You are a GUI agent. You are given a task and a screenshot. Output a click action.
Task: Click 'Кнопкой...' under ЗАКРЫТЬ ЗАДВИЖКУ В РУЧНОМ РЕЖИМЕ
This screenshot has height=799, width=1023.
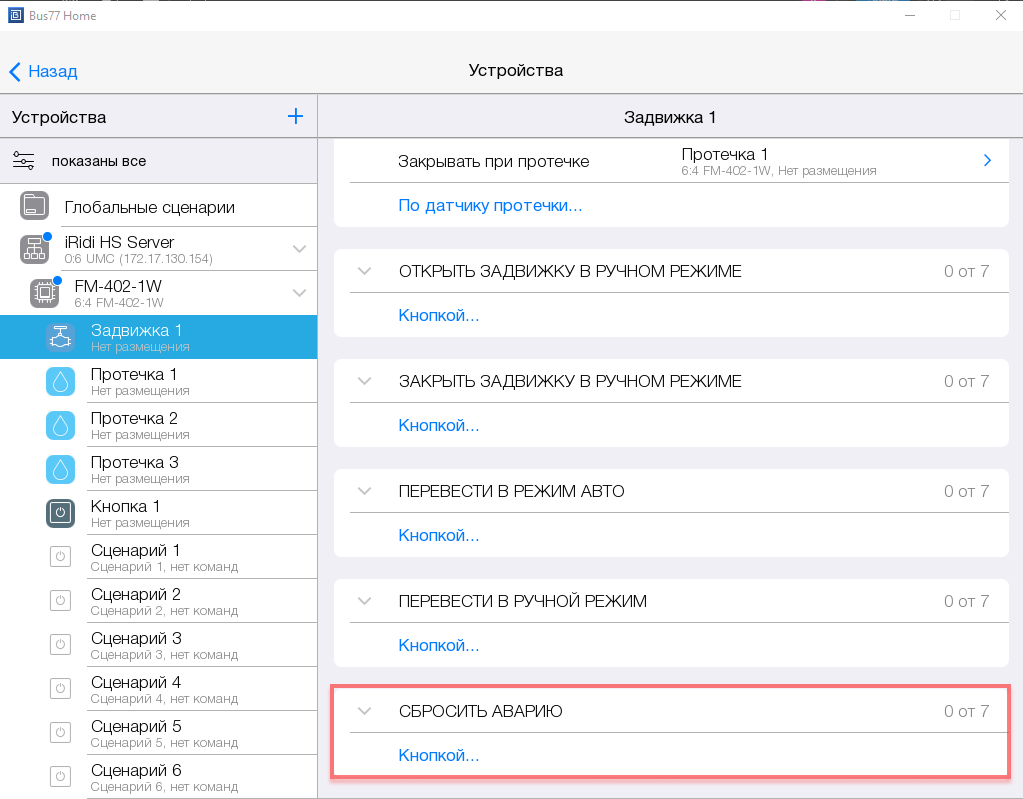tap(439, 425)
